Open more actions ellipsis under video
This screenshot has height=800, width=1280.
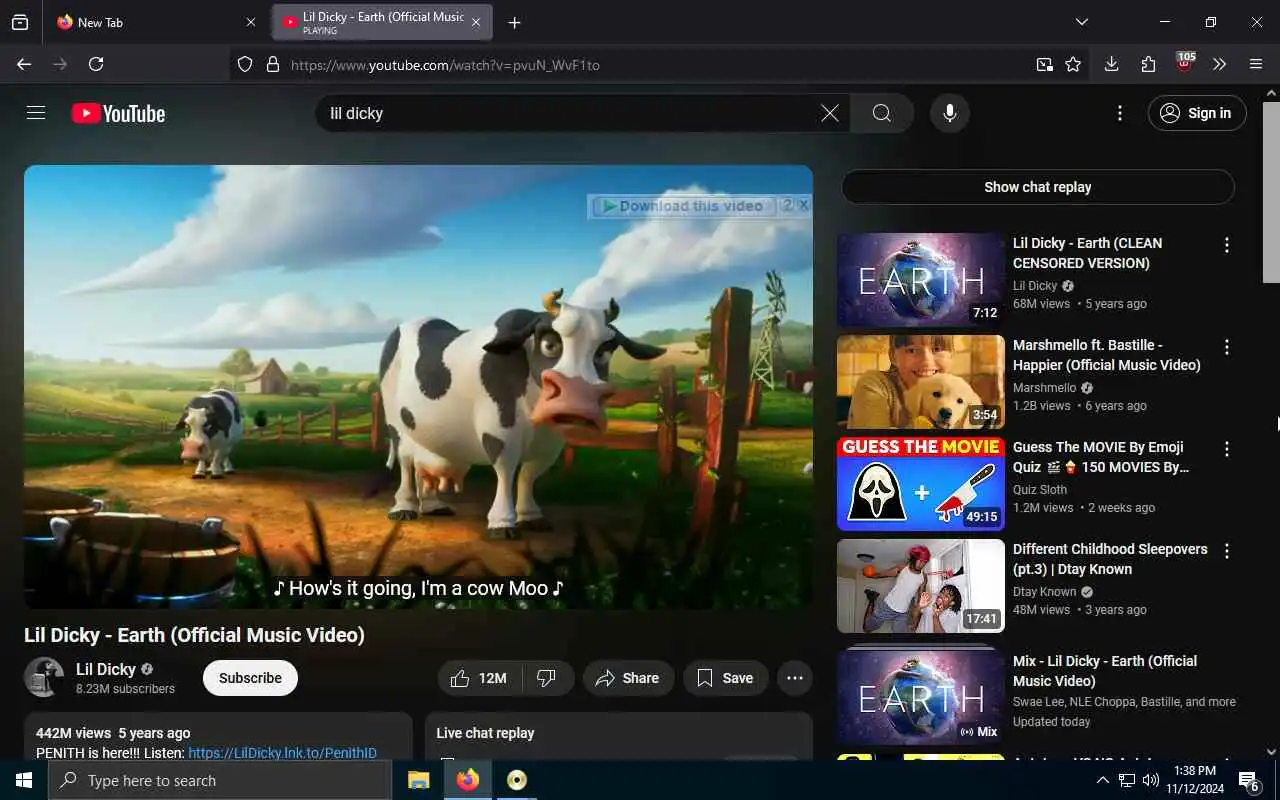[x=795, y=678]
